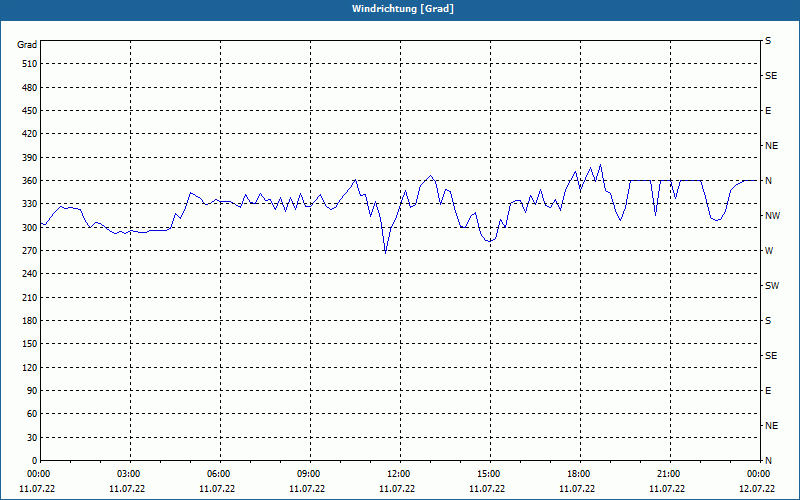
Task: Select the y-axis value 0
Action: (x=35, y=461)
